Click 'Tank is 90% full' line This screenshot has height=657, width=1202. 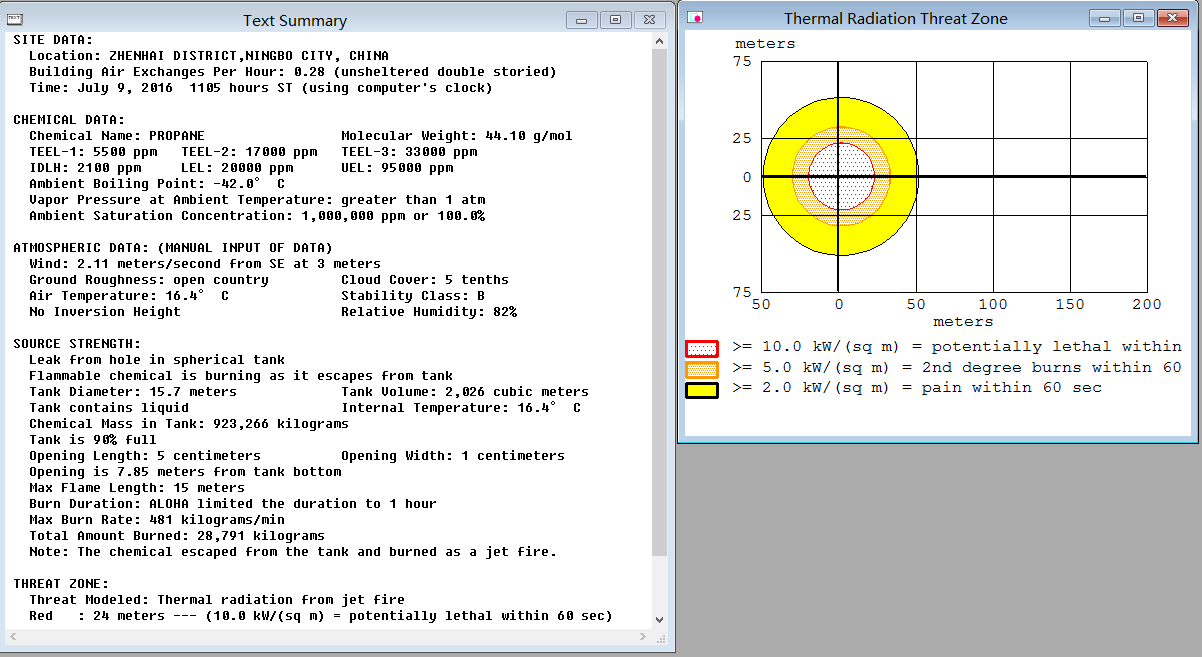(x=93, y=440)
